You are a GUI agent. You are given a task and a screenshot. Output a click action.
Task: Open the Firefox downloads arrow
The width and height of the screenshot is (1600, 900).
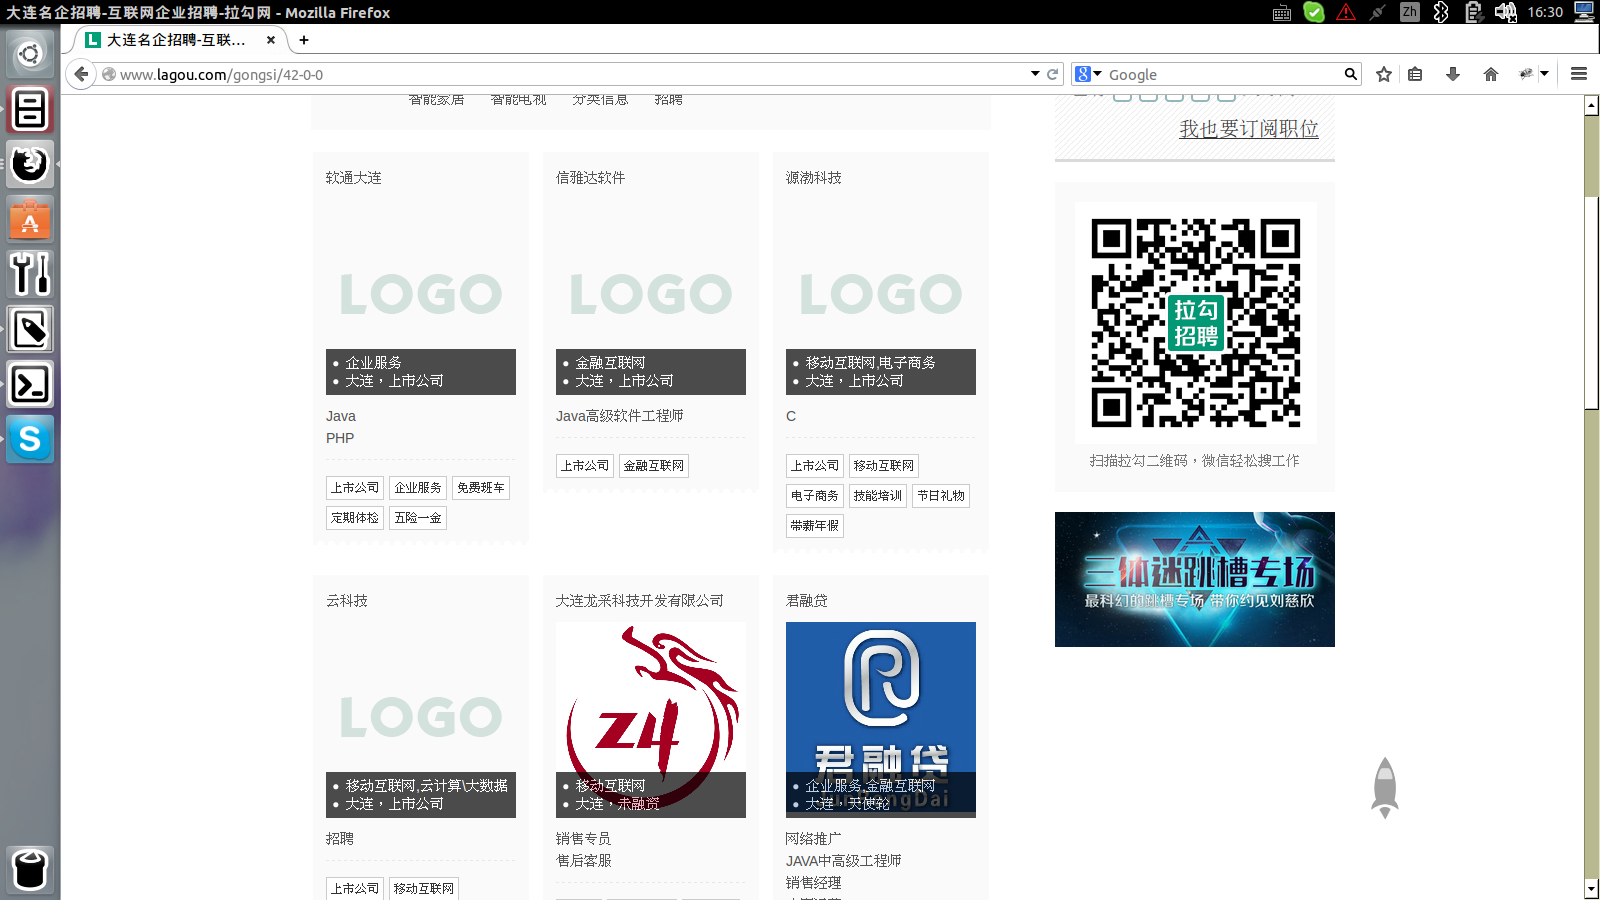(x=1453, y=74)
